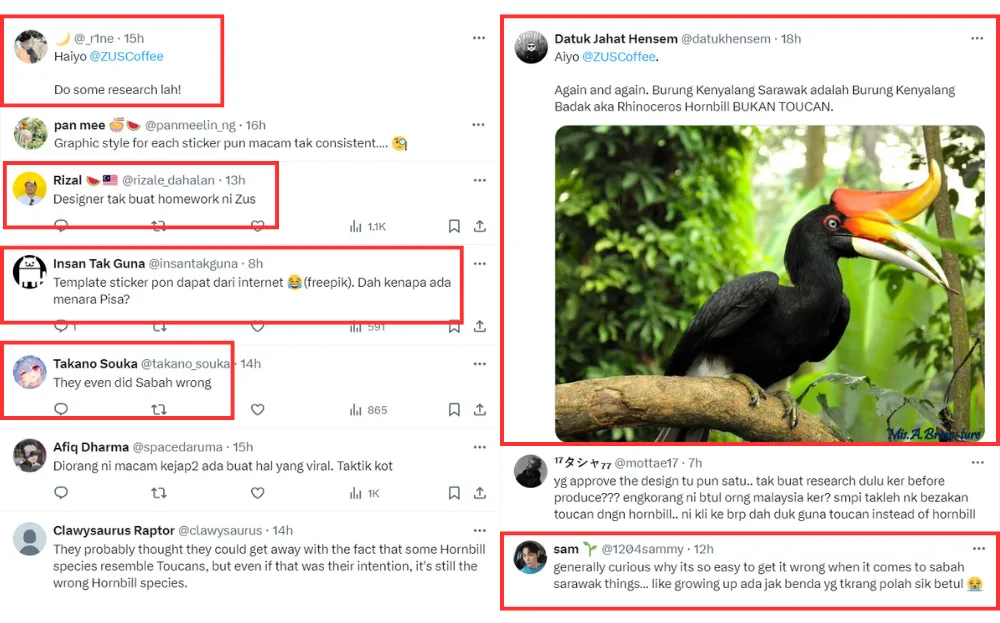The image size is (1000, 623).
Task: Click the share icon on Rizal's tweet
Action: click(x=480, y=227)
